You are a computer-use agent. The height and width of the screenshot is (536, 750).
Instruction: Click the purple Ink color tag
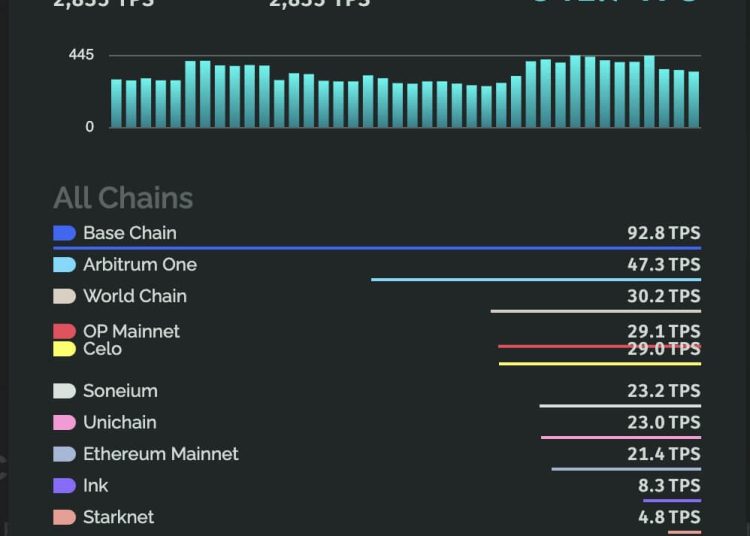tap(64, 486)
